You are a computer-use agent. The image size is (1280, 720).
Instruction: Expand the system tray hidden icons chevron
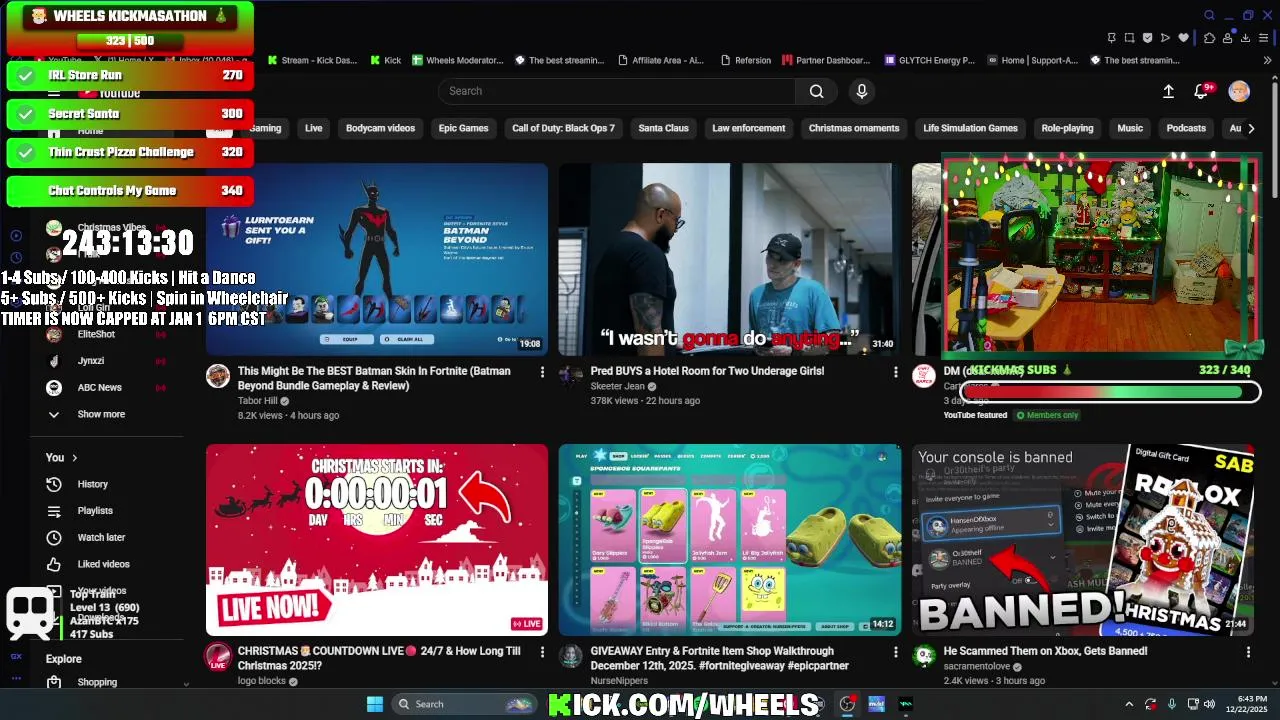[x=1129, y=704]
